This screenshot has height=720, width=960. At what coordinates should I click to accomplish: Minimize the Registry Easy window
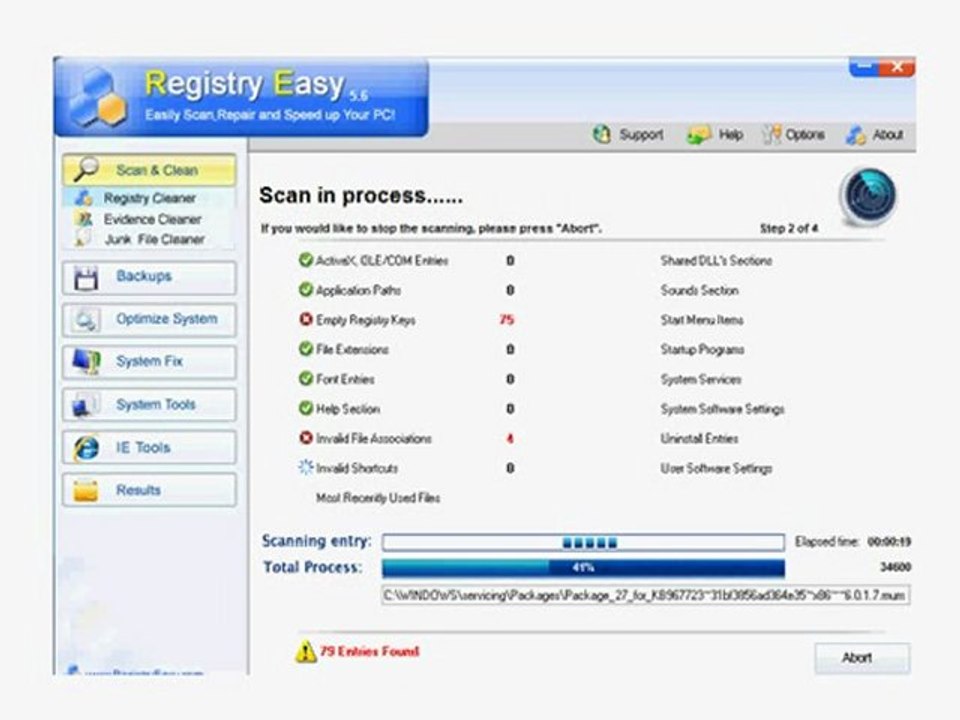(x=864, y=66)
